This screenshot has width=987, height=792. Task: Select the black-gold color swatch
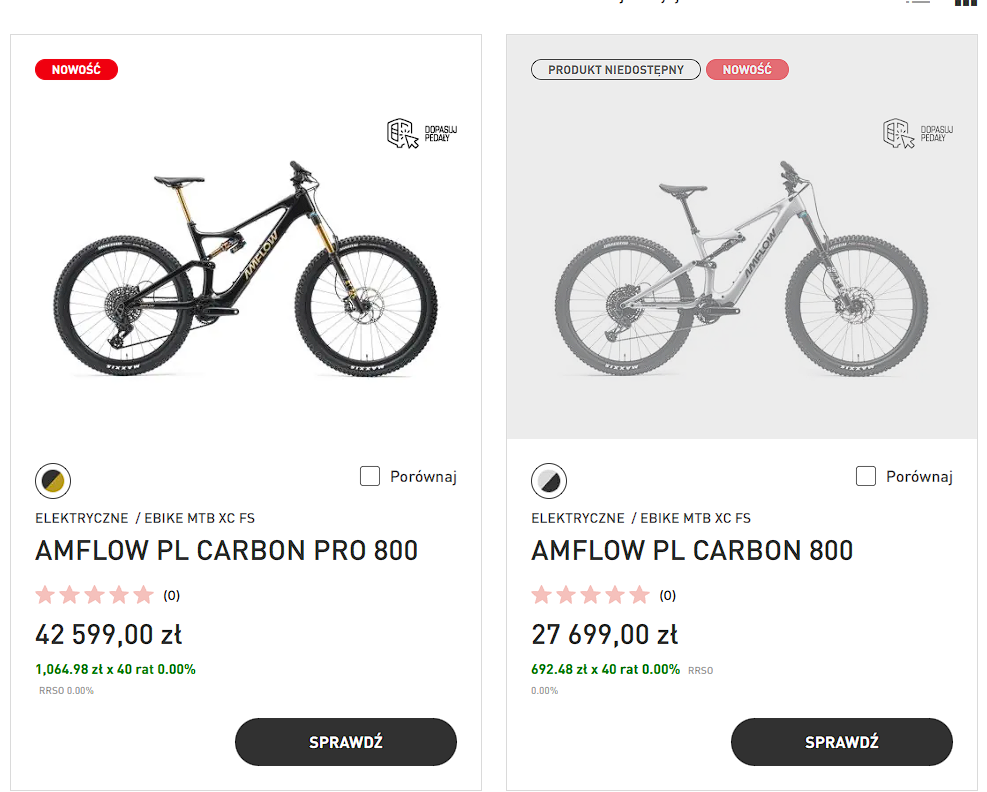click(x=53, y=481)
